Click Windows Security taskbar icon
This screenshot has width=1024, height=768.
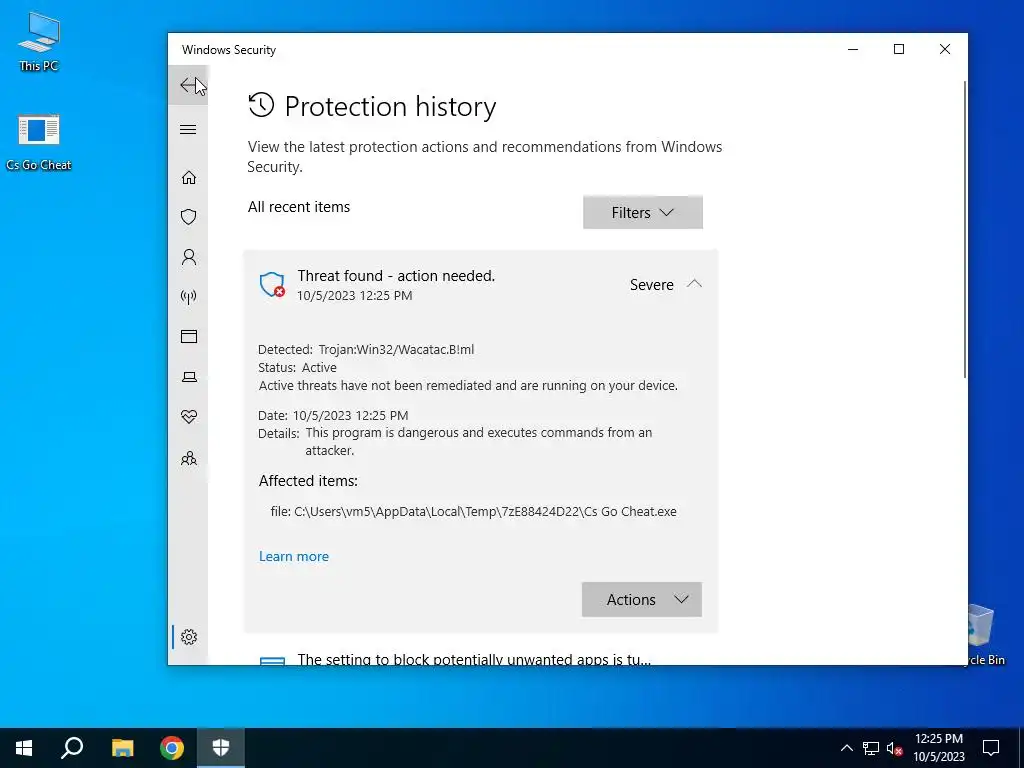tap(221, 748)
